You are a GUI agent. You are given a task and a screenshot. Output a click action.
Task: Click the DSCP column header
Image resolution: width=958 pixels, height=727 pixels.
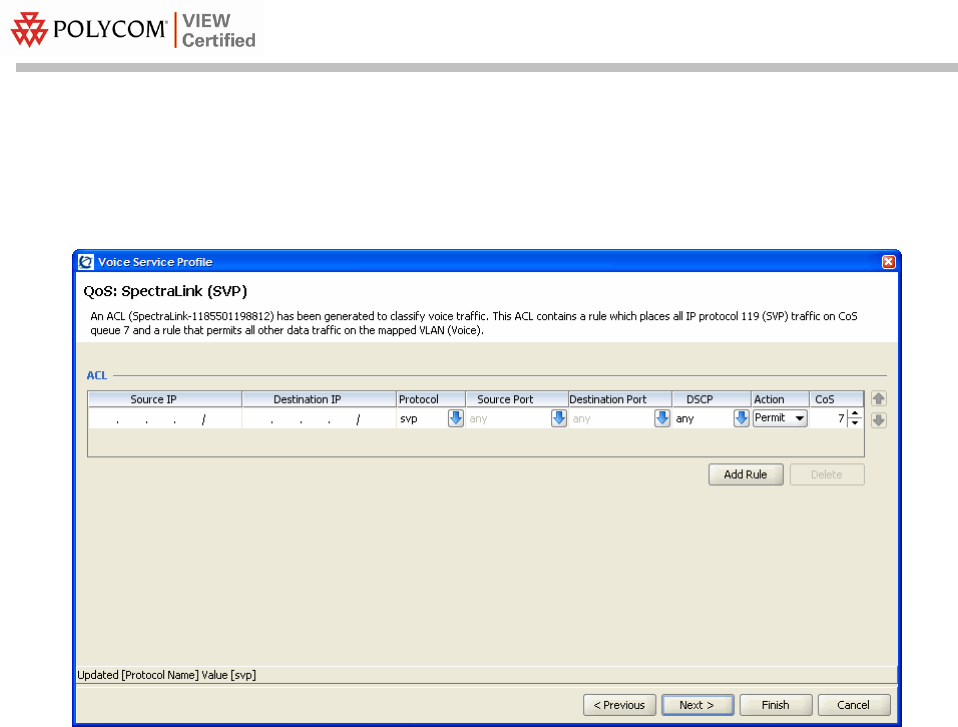(712, 399)
